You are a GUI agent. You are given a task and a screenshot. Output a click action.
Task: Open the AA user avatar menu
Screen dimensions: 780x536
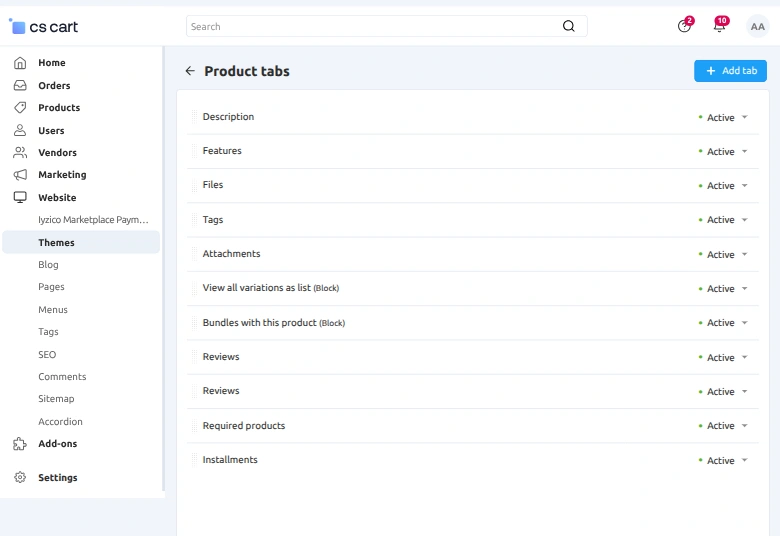757,26
